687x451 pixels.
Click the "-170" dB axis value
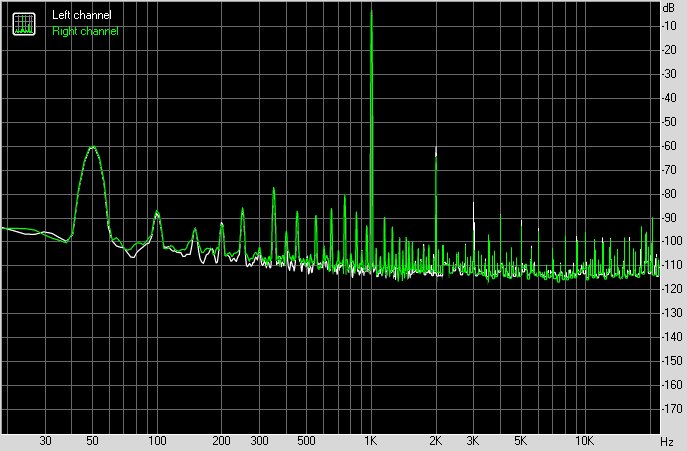click(672, 408)
